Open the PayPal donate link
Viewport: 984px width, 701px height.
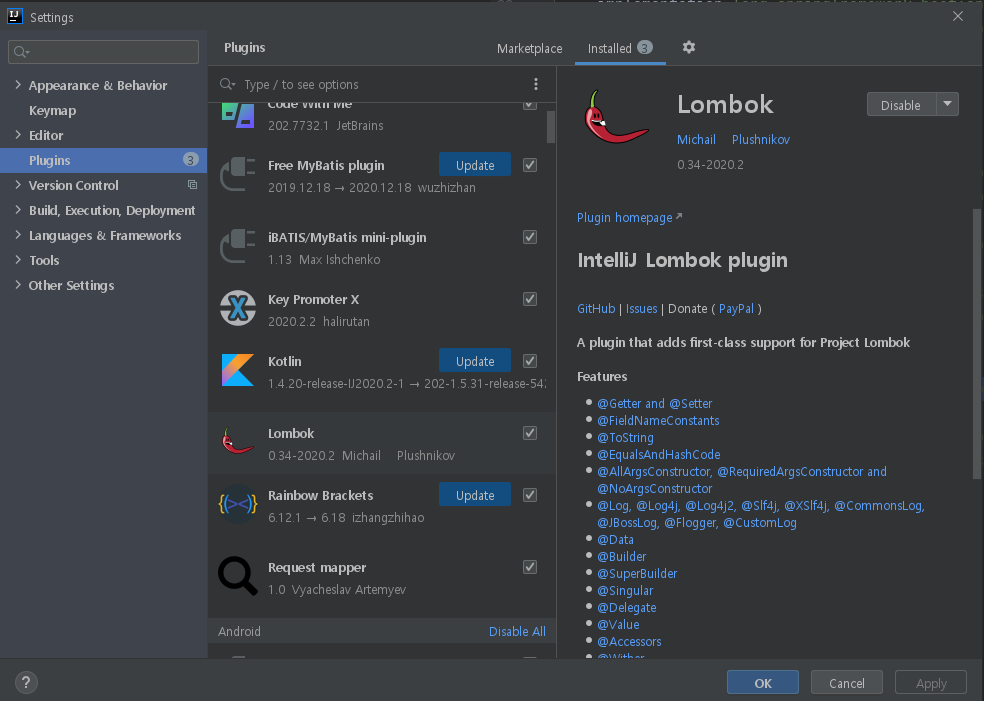(736, 309)
